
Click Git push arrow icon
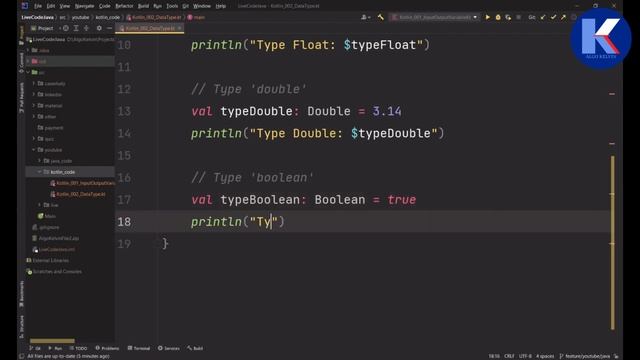point(563,17)
